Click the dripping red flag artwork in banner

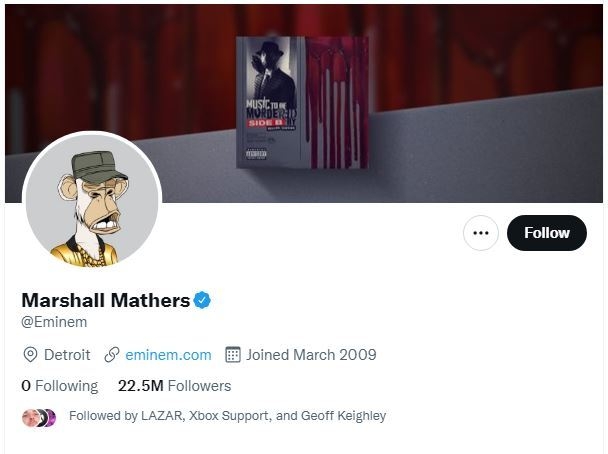pyautogui.click(x=337, y=103)
